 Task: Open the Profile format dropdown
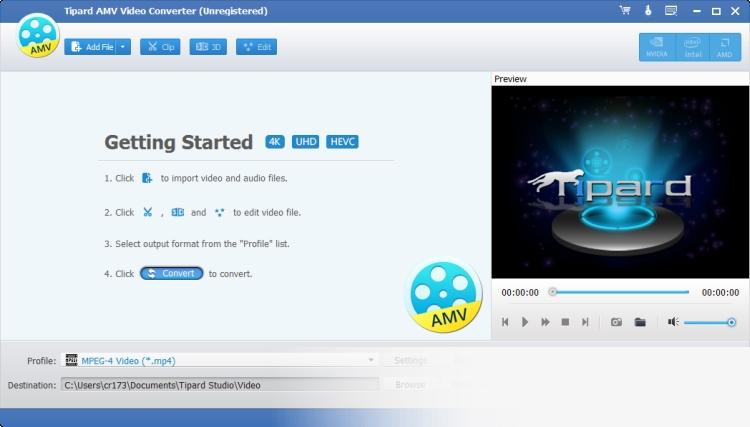click(220, 360)
